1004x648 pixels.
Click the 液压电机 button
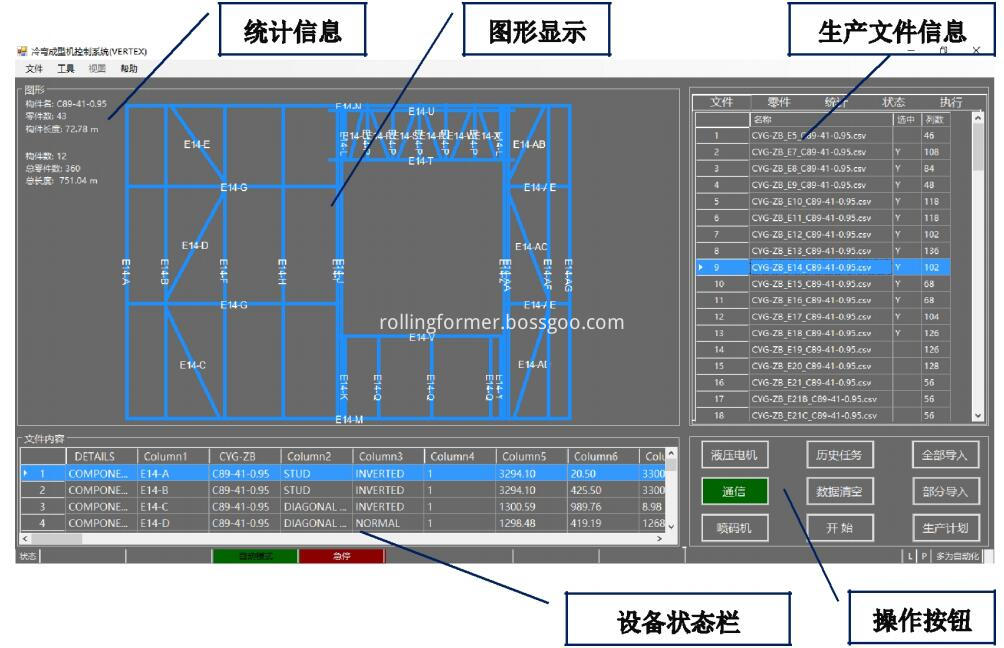pyautogui.click(x=734, y=455)
